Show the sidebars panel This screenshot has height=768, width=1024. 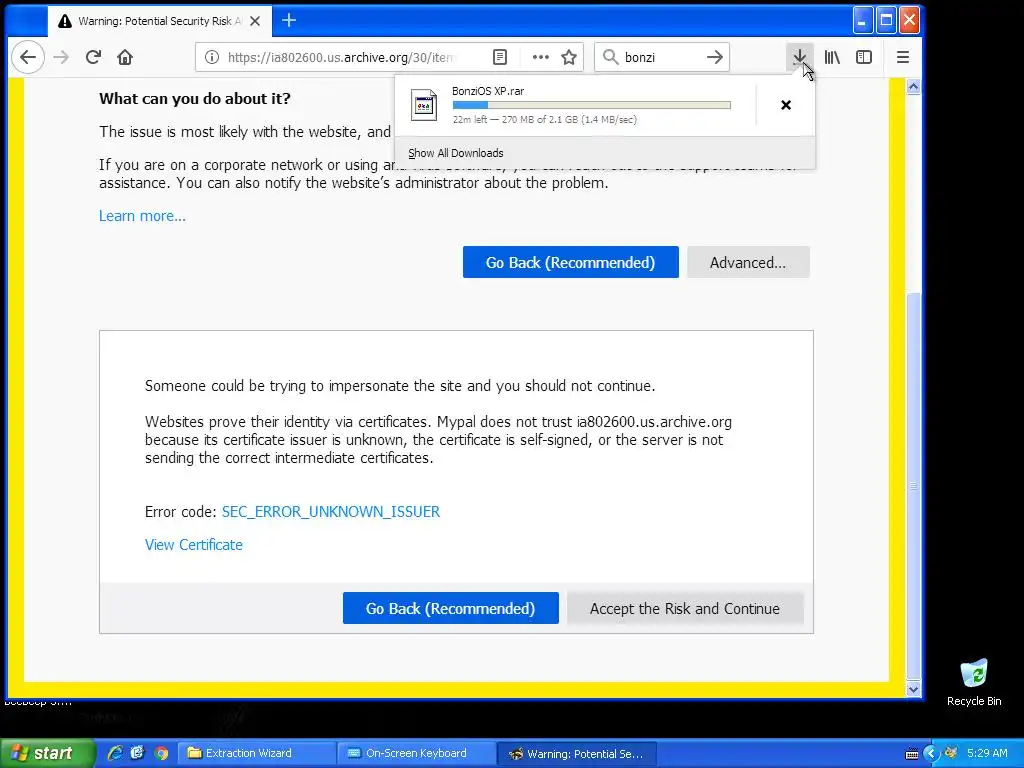864,57
